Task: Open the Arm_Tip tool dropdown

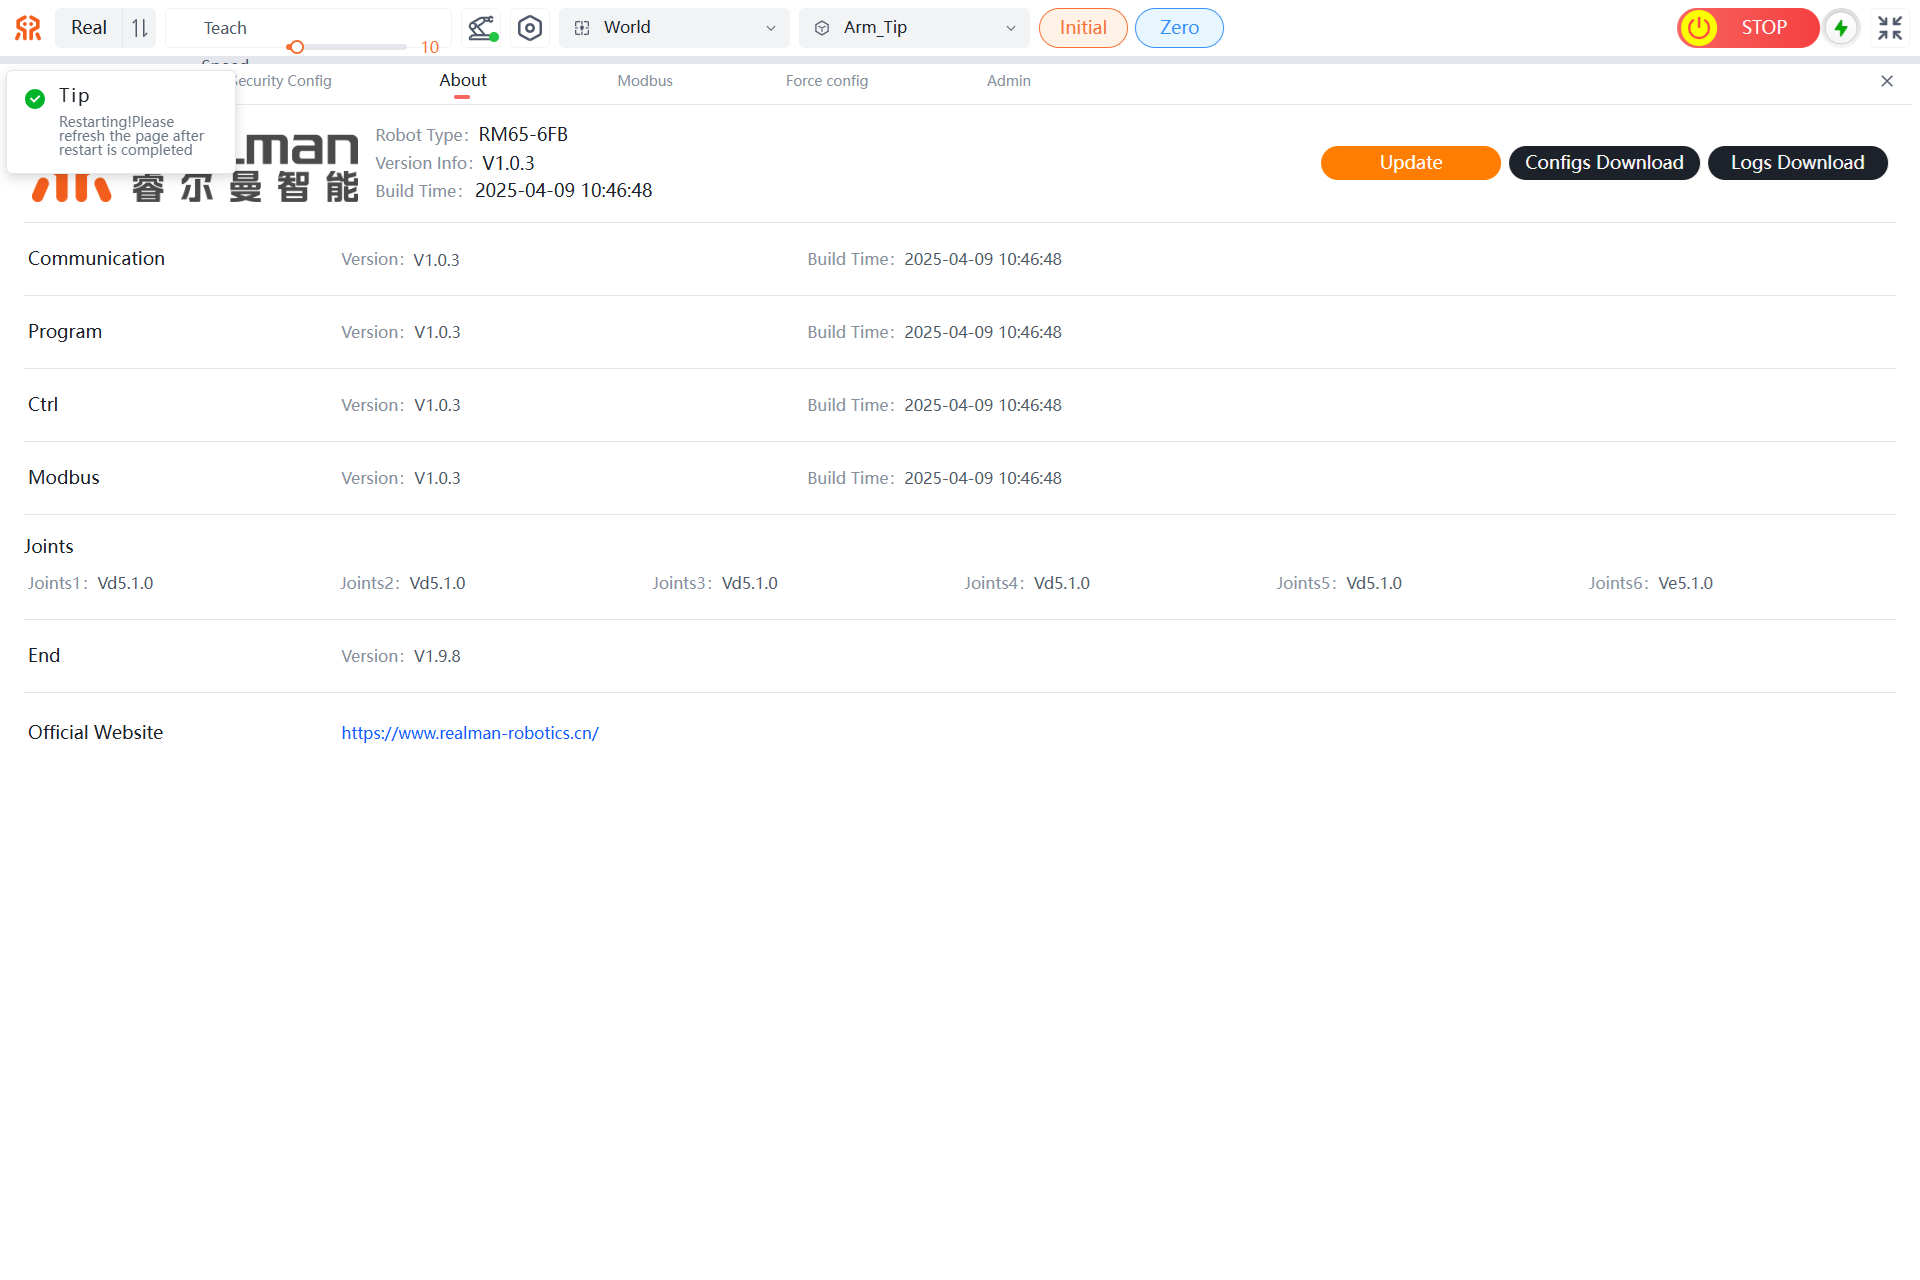Action: click(x=915, y=28)
